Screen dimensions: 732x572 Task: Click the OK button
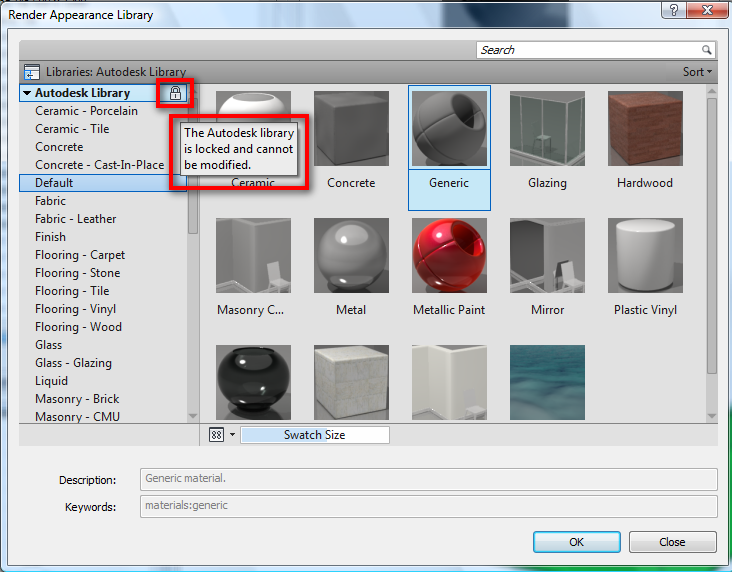point(577,542)
